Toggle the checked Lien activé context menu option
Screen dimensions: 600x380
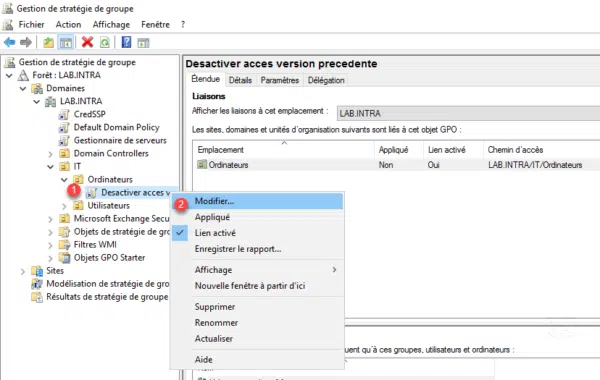tap(257, 233)
